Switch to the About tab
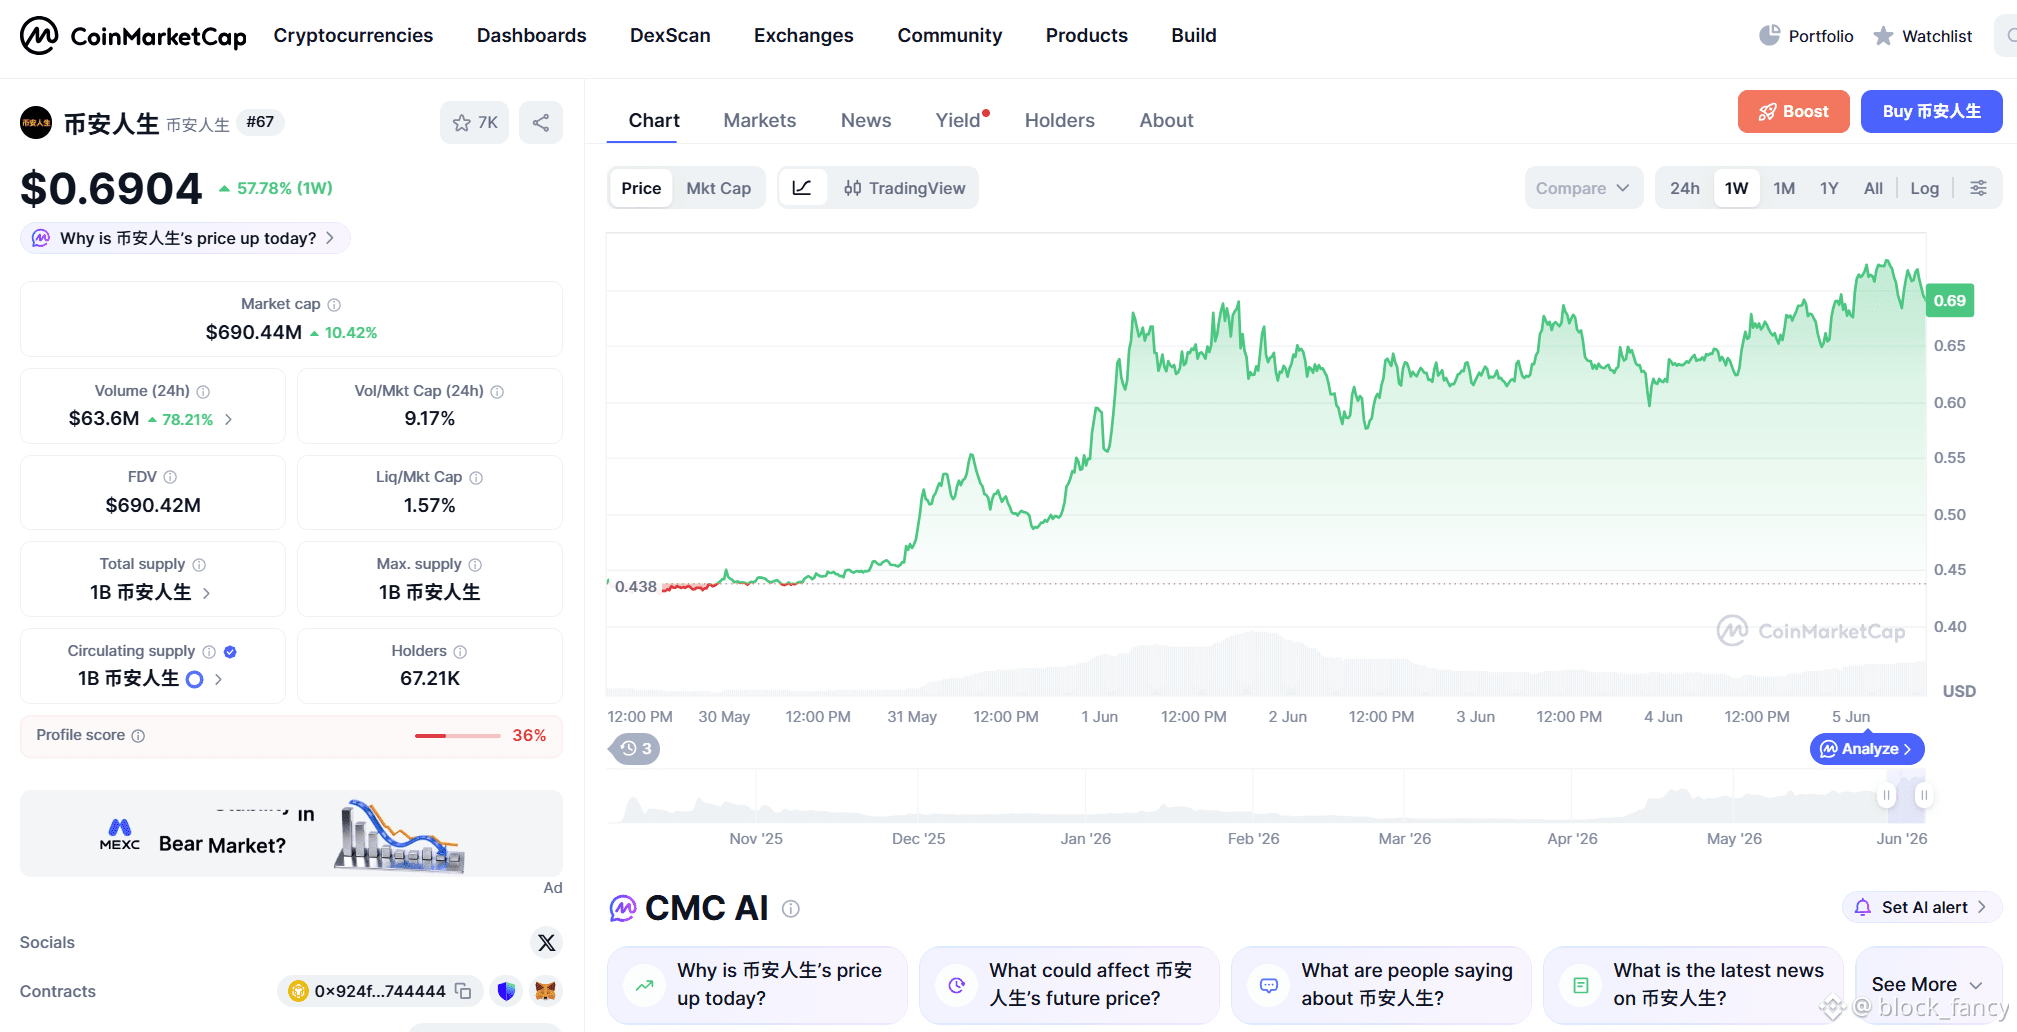2017x1032 pixels. coord(1166,120)
